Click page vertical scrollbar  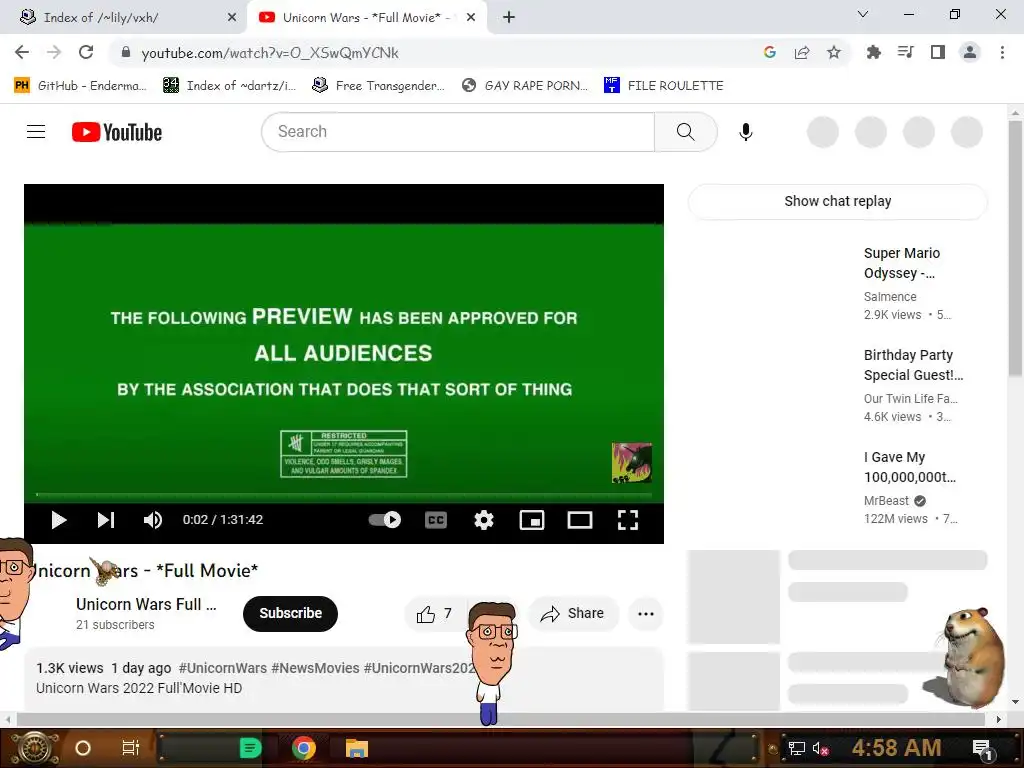click(x=1015, y=248)
